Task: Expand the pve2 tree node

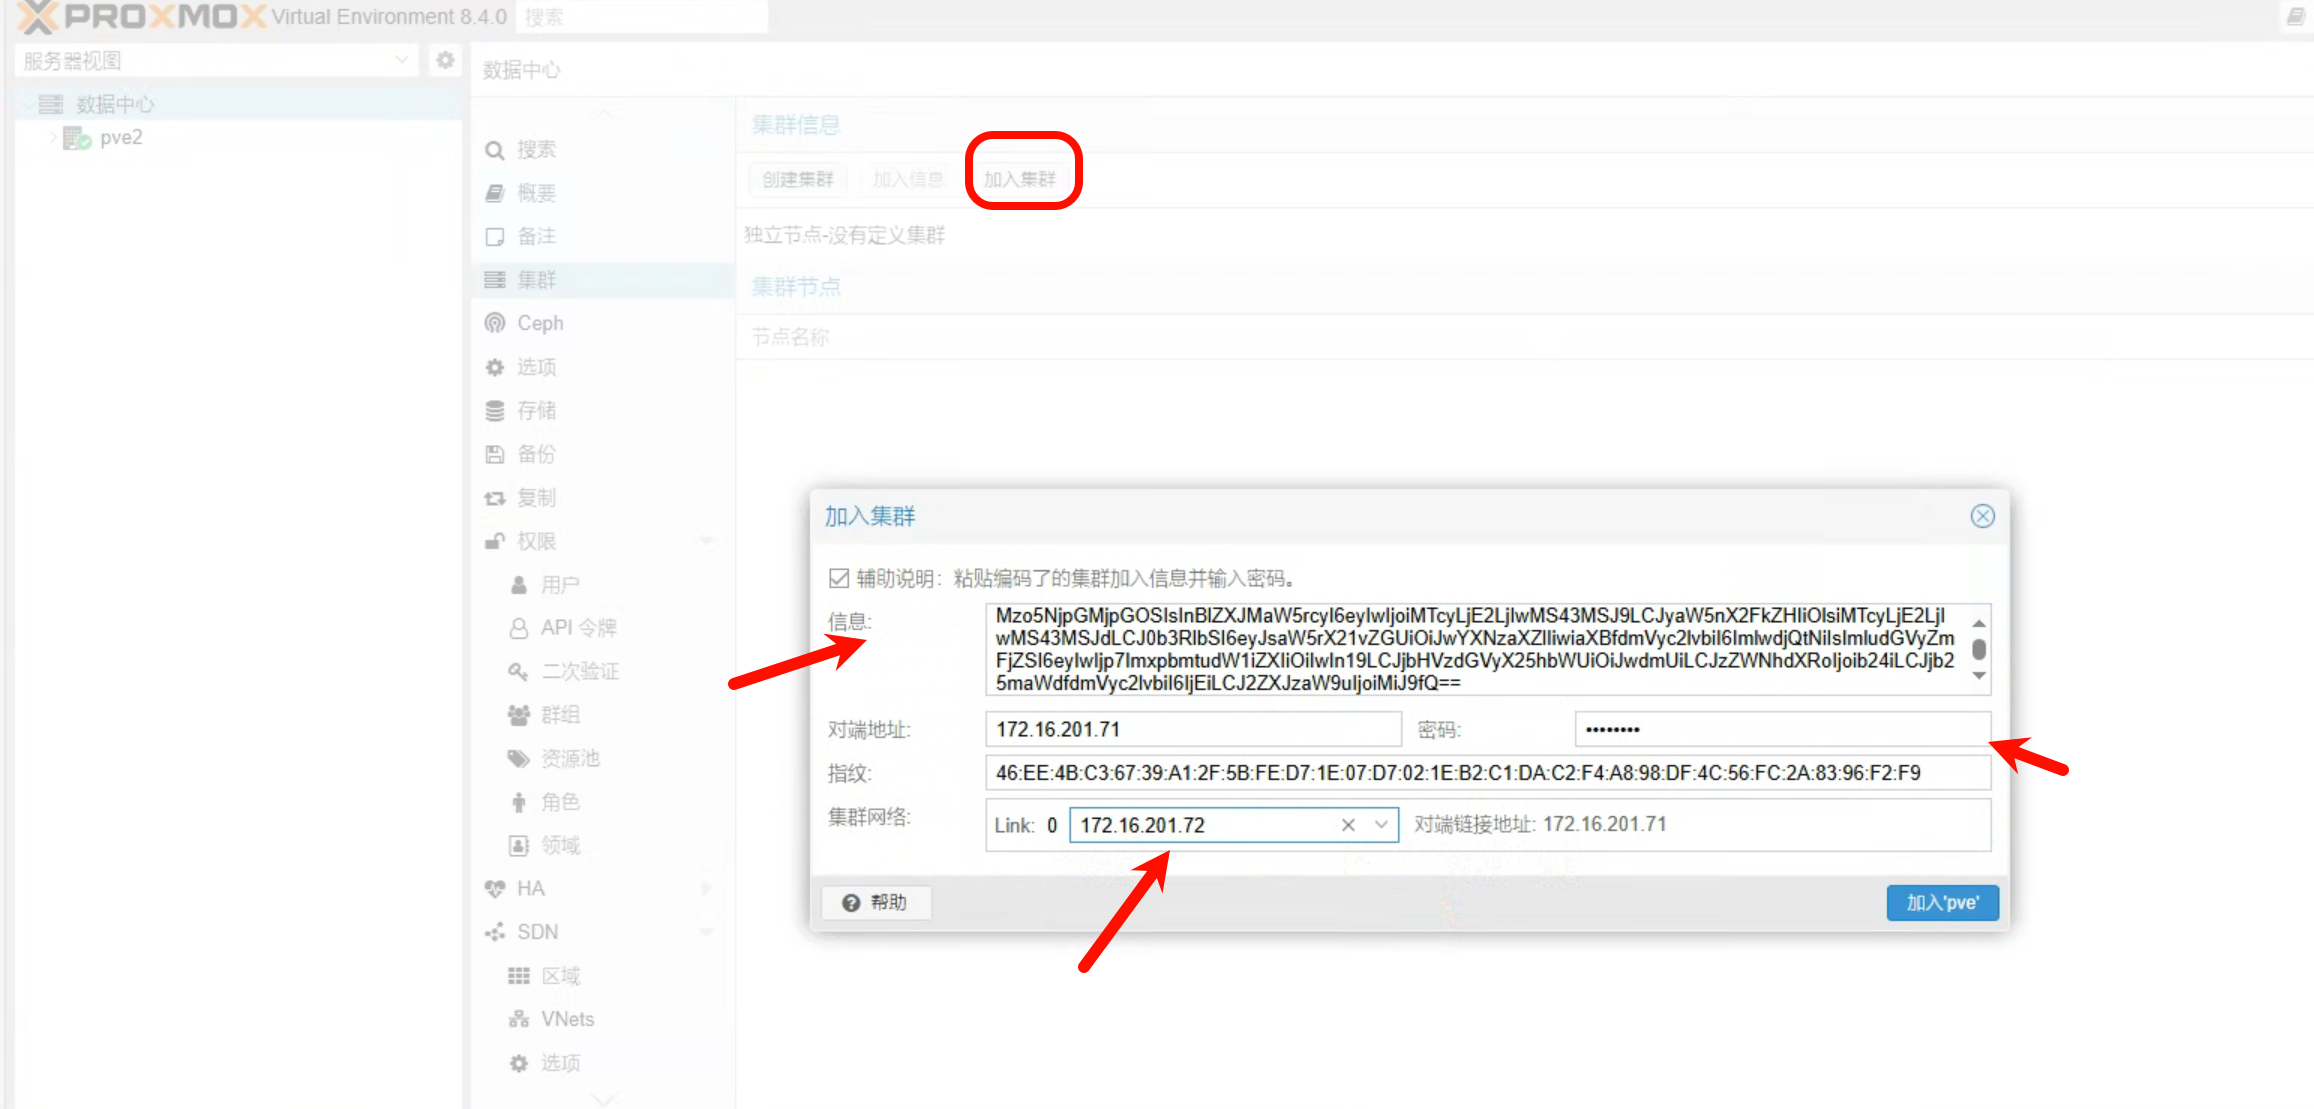Action: [x=53, y=138]
